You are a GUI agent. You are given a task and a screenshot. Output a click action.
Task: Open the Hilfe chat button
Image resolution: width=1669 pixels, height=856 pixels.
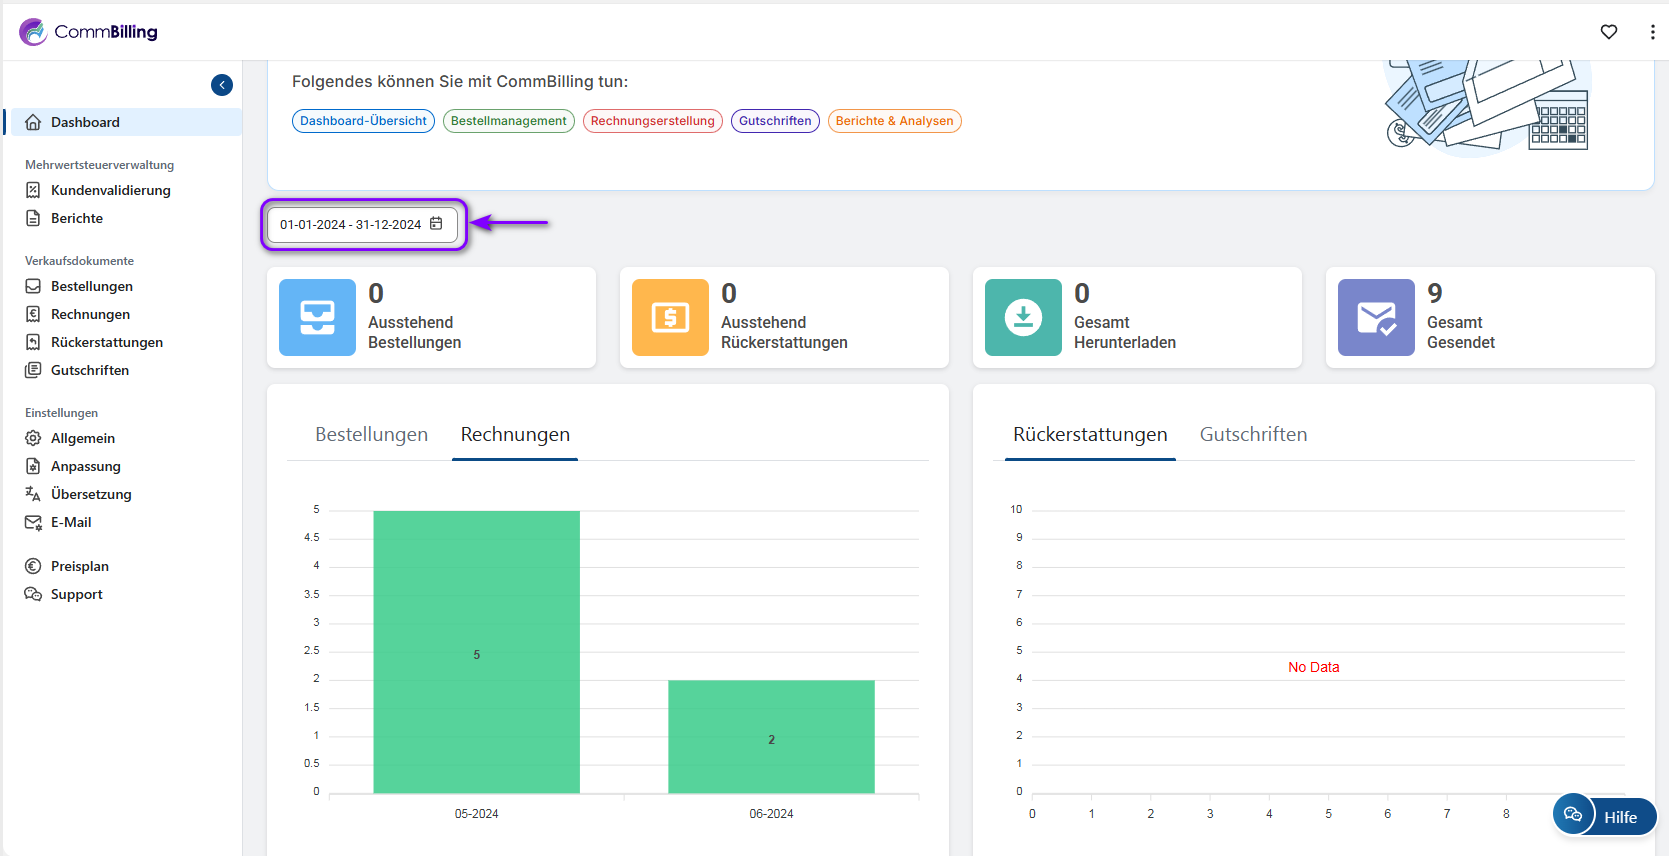(1604, 816)
